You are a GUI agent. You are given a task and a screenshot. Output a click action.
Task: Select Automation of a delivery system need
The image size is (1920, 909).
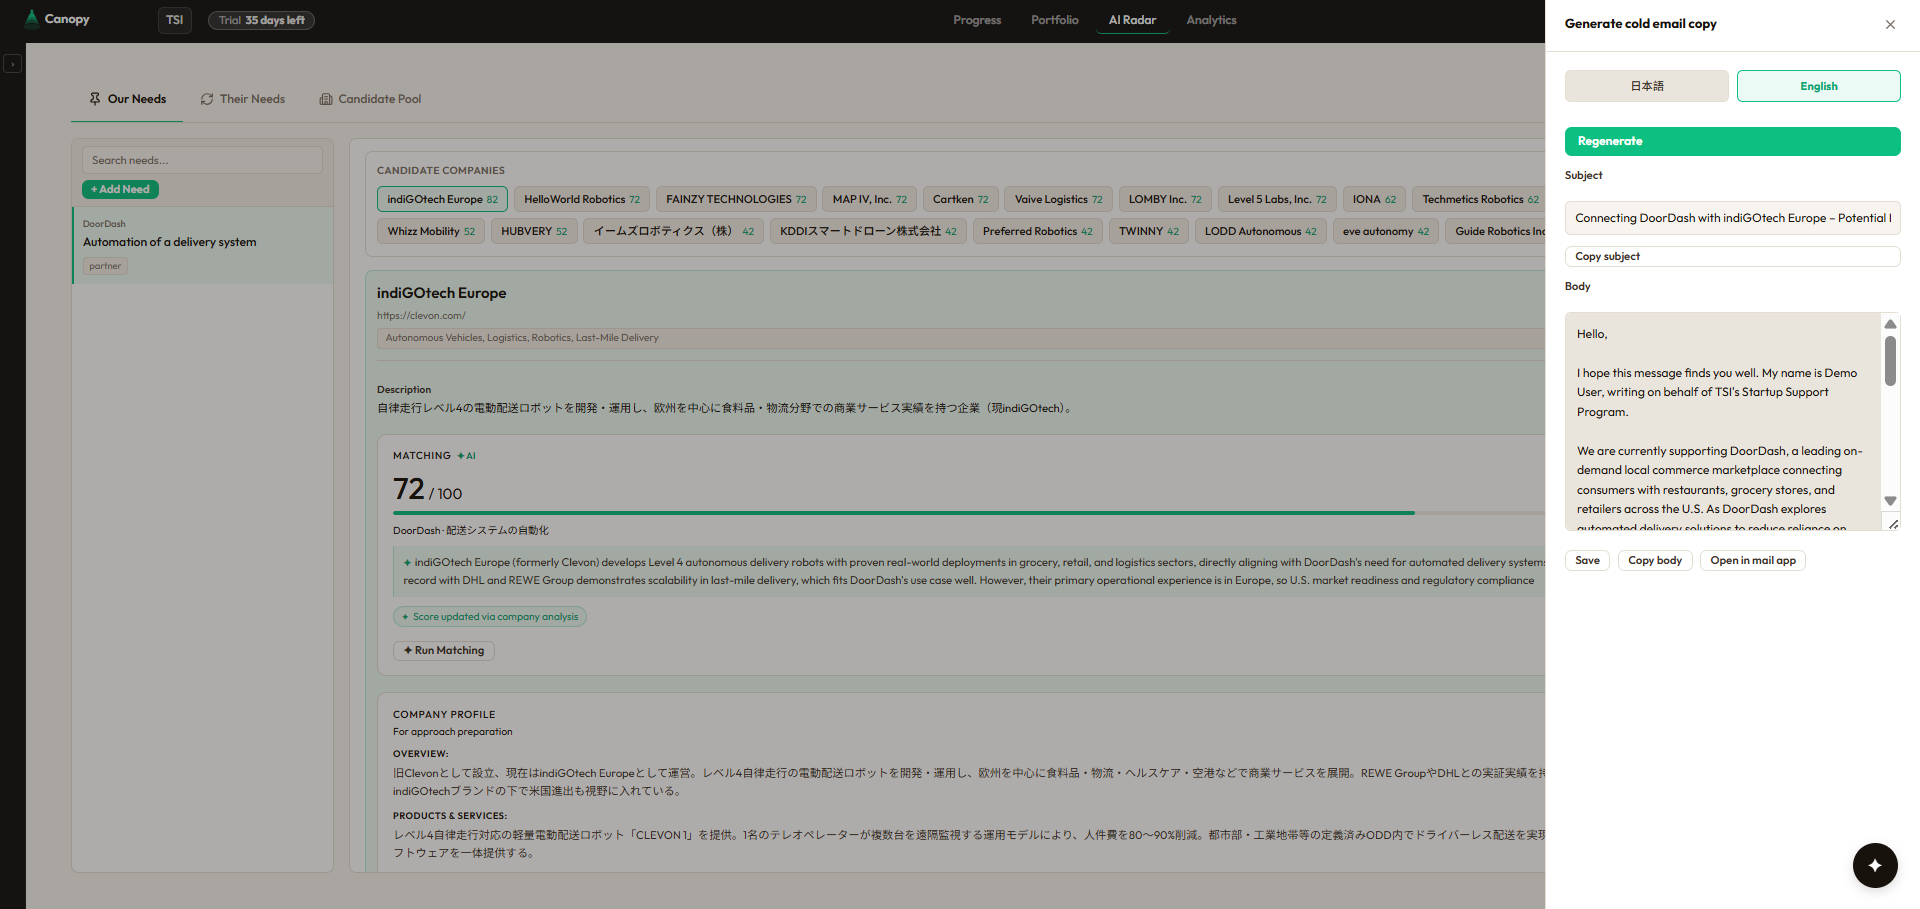coord(203,245)
